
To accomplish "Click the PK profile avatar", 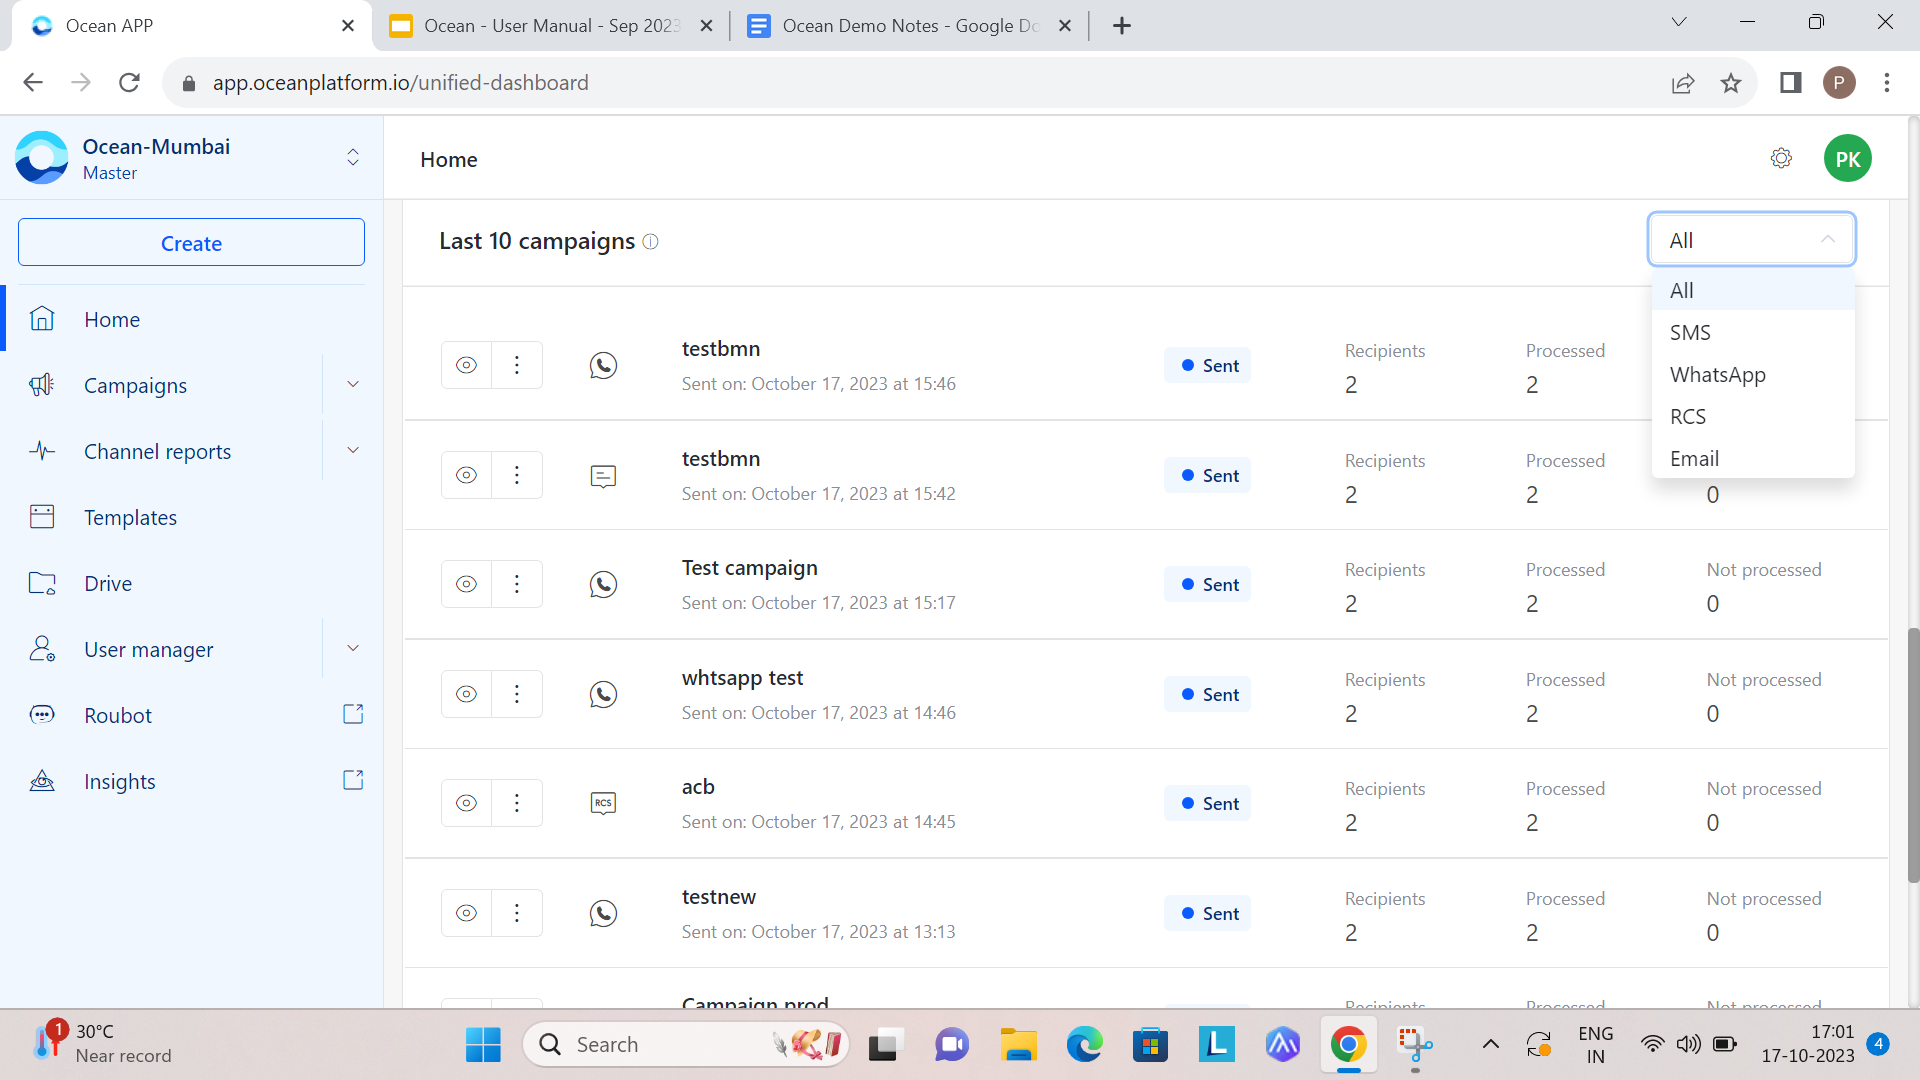I will [1847, 158].
